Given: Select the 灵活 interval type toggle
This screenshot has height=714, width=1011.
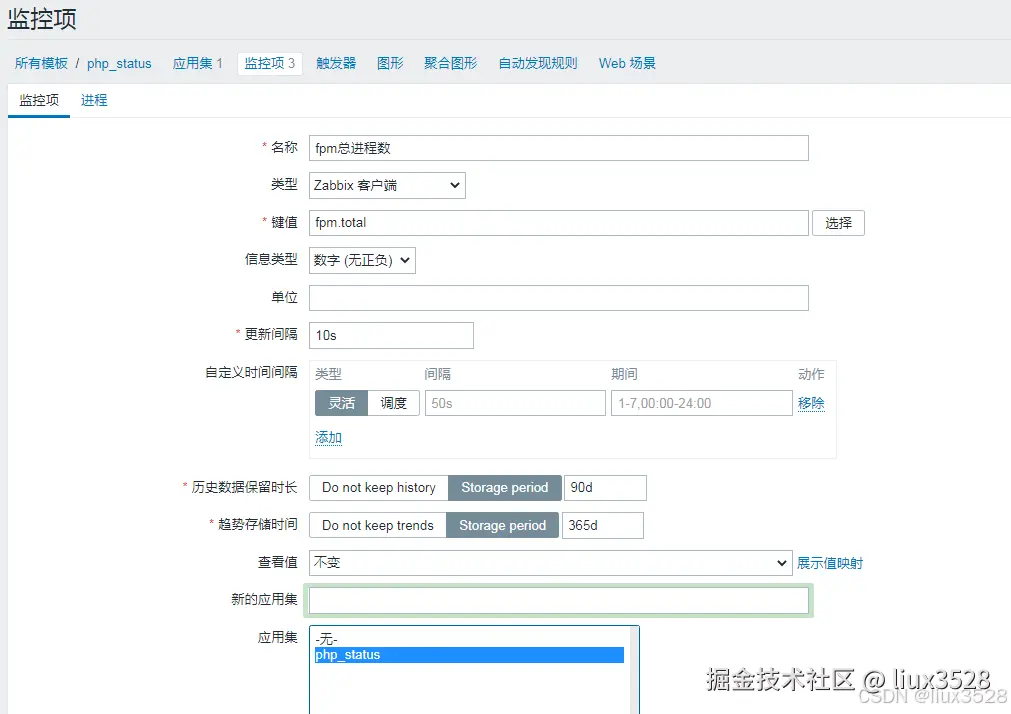Looking at the screenshot, I should coord(342,403).
